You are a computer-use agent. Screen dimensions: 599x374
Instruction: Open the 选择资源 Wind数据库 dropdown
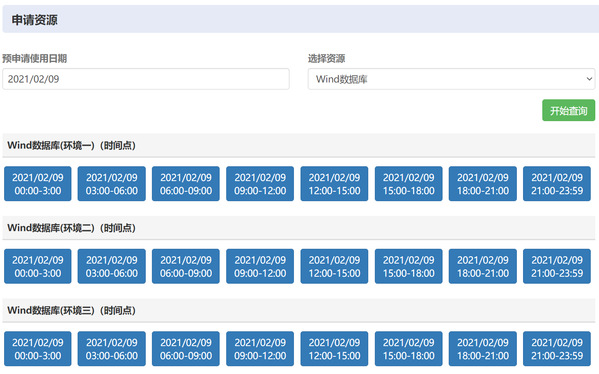click(452, 79)
